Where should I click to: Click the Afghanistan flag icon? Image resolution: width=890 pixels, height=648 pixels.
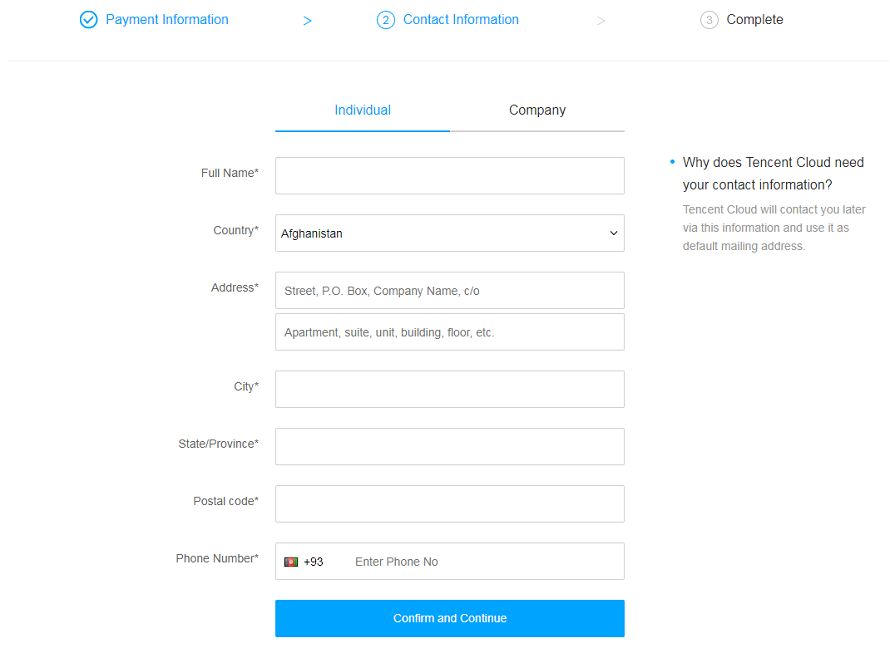(x=291, y=562)
